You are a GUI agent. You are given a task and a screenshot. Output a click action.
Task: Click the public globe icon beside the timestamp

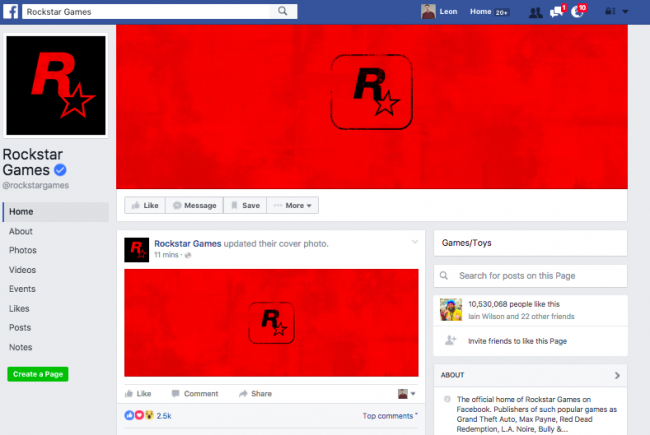coord(188,255)
